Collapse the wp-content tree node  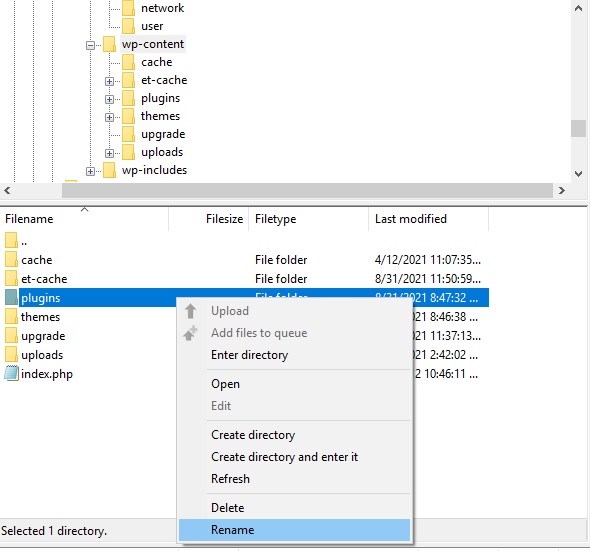[x=90, y=46]
